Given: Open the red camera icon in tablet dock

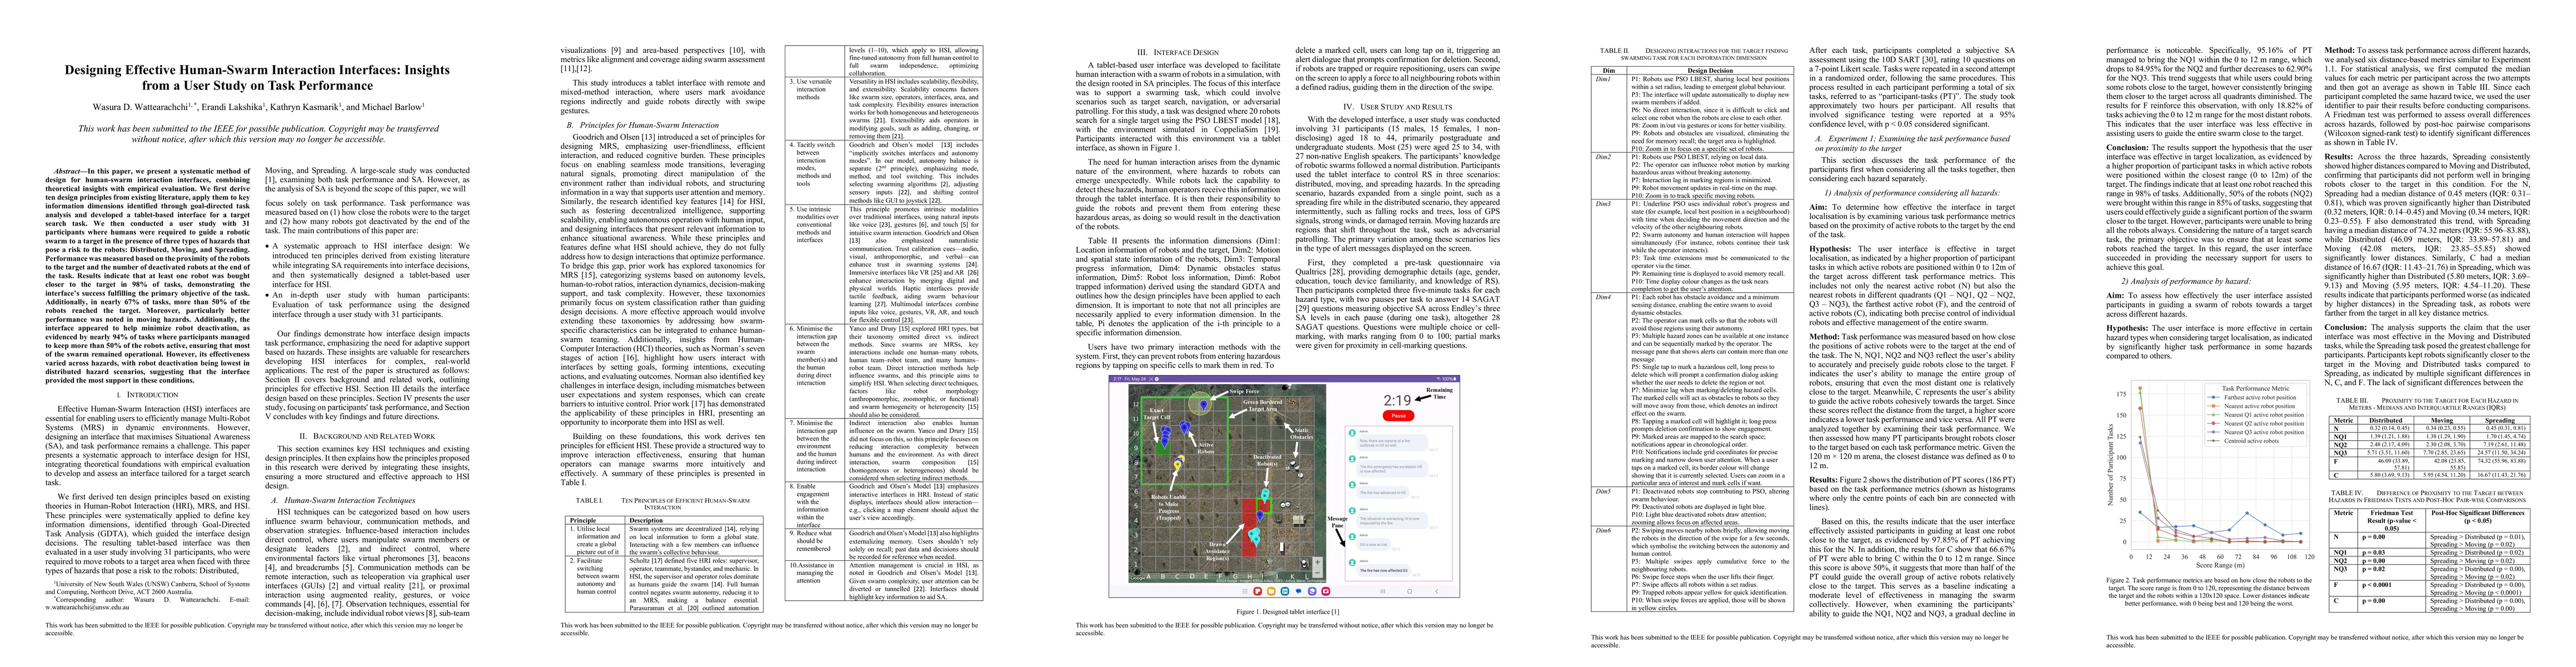Looking at the screenshot, I should tap(1326, 592).
